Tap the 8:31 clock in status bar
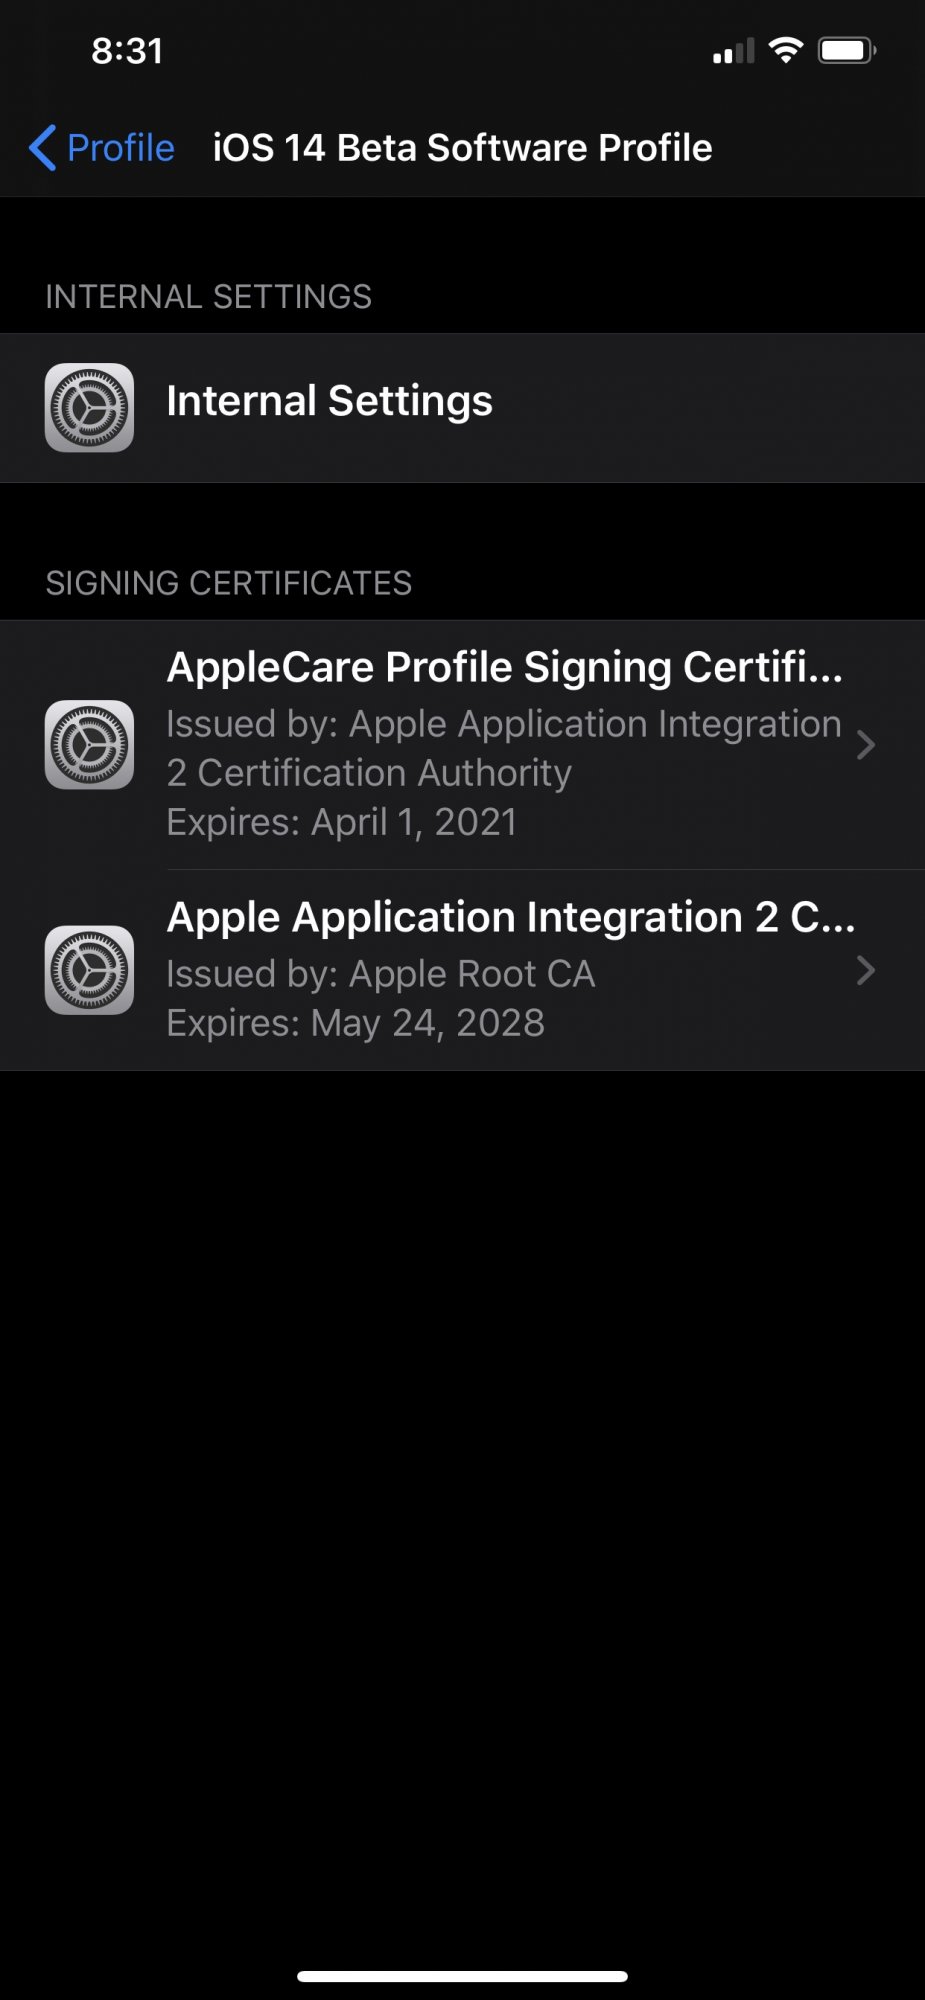This screenshot has height=2000, width=925. pos(127,51)
